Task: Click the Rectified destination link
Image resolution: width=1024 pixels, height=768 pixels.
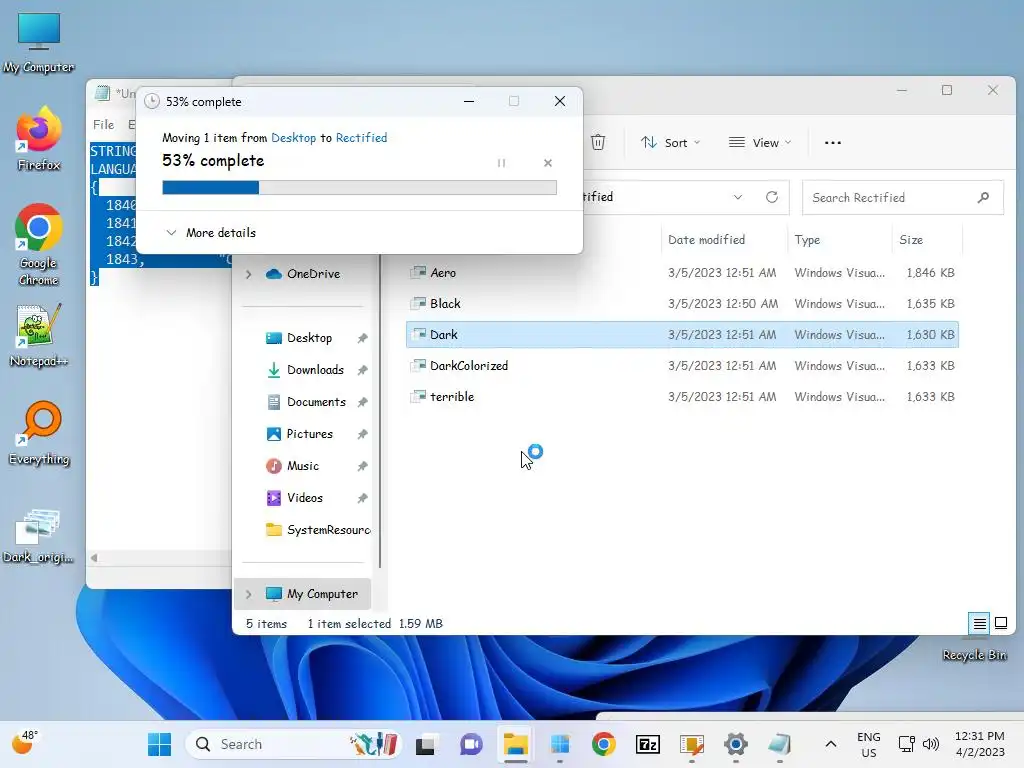Action: pos(361,138)
